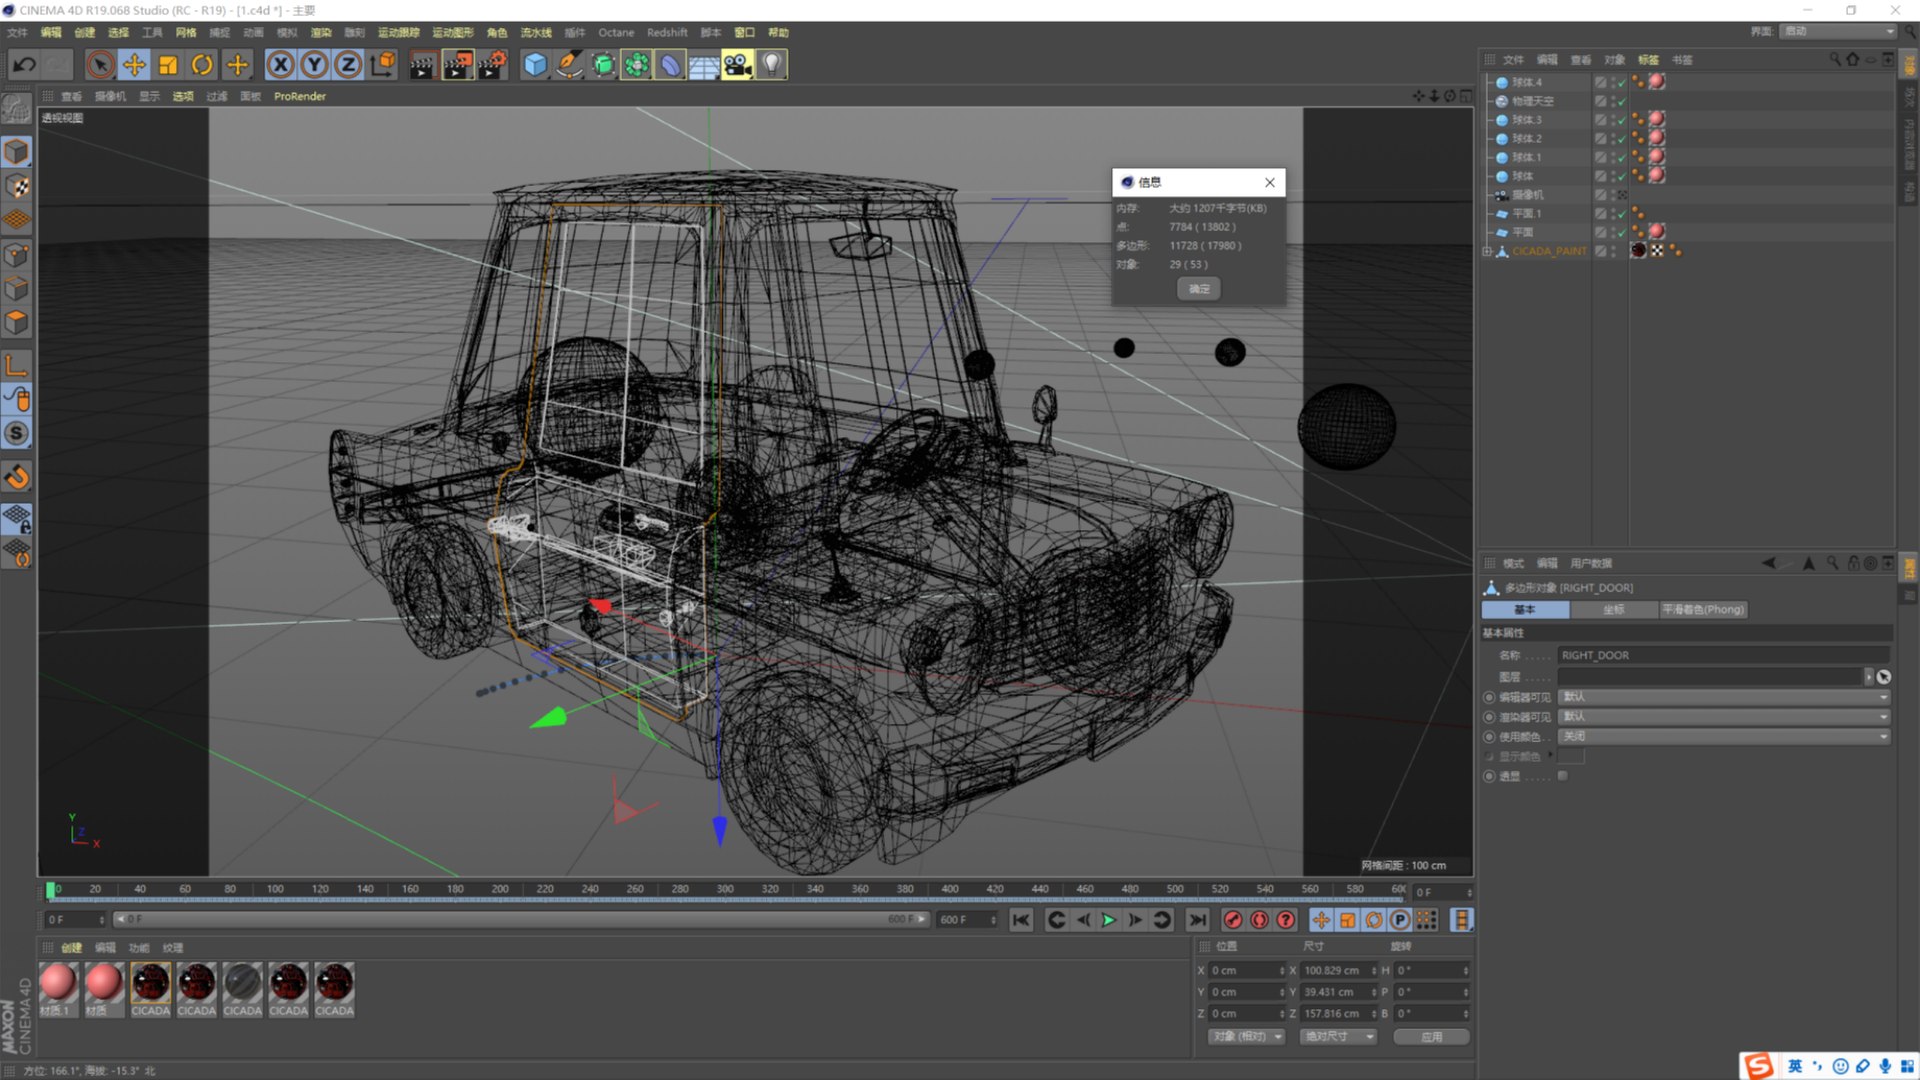
Task: Toggle the Y axis lock
Action: coord(314,65)
